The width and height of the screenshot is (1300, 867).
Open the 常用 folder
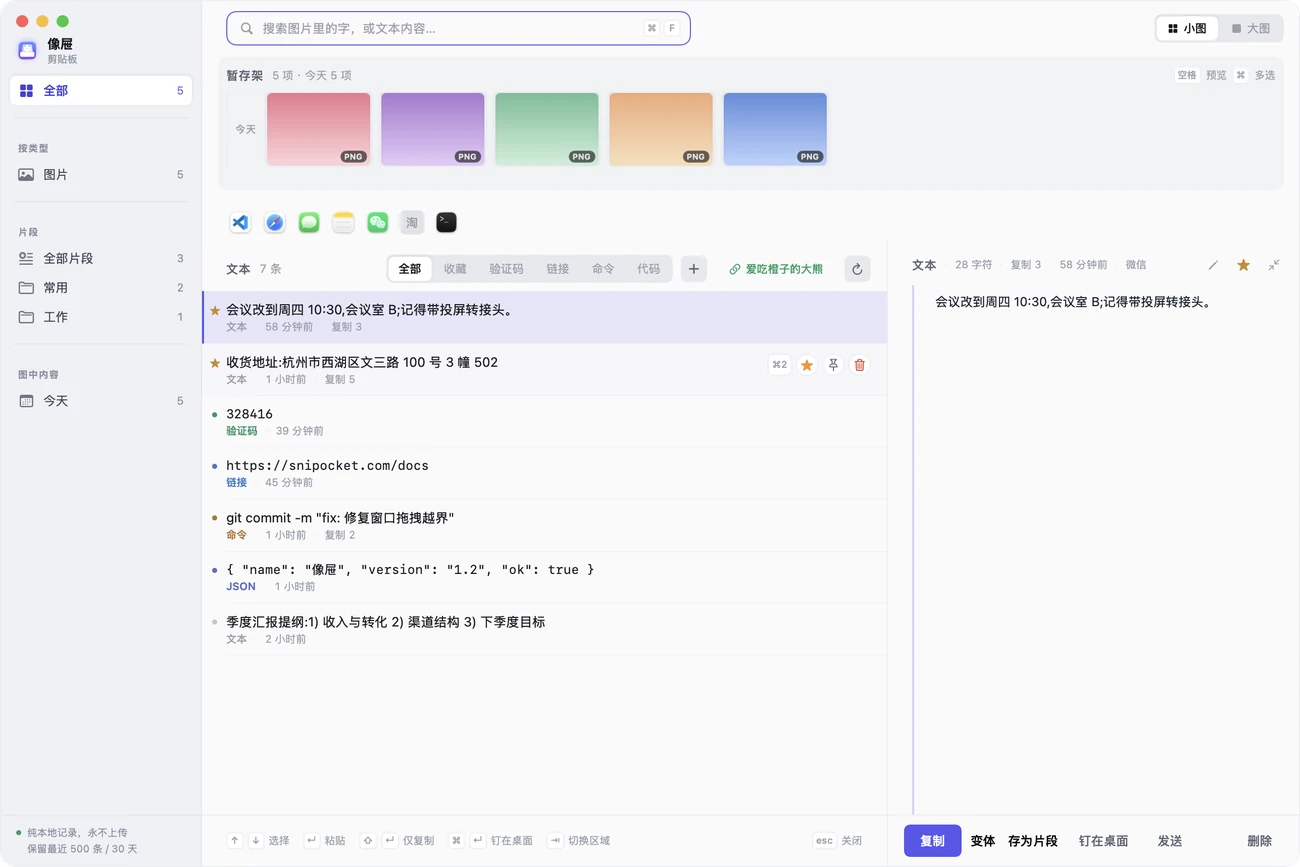101,288
